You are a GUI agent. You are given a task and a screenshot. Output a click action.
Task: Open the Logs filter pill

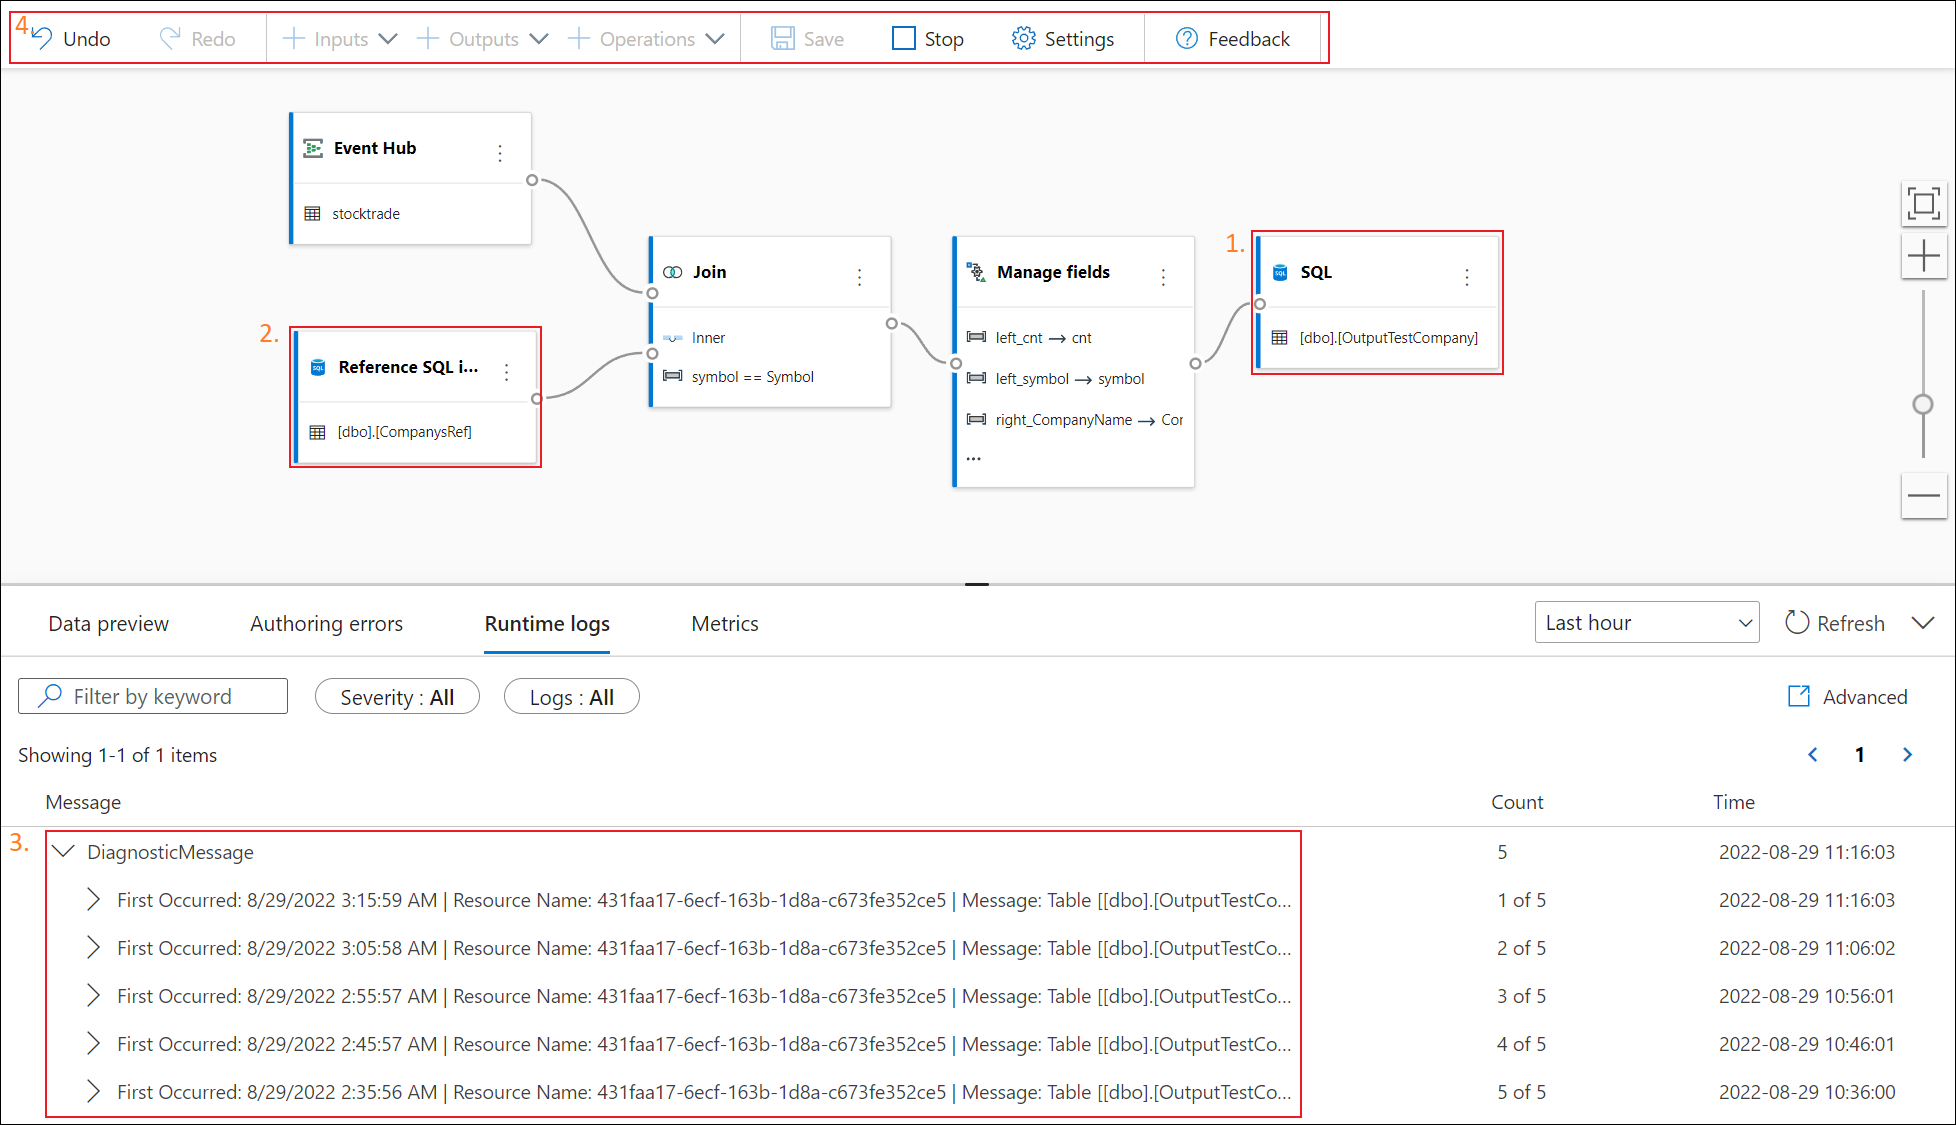pyautogui.click(x=571, y=697)
